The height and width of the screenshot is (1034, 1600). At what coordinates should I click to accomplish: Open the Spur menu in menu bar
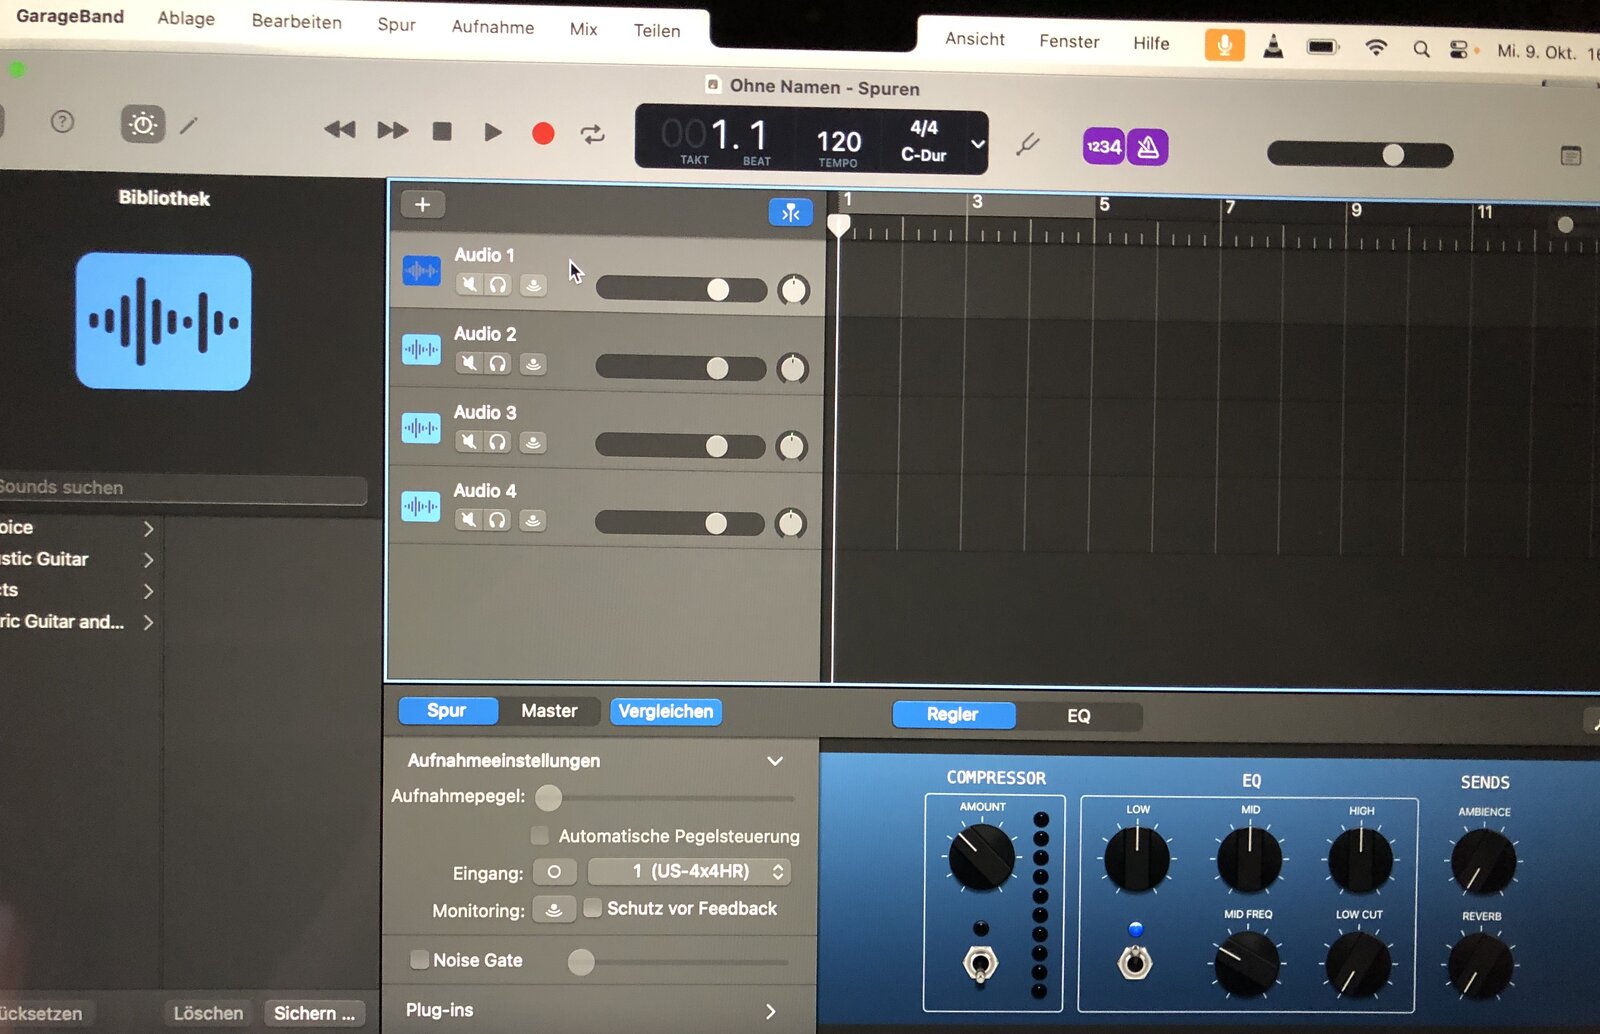397,24
